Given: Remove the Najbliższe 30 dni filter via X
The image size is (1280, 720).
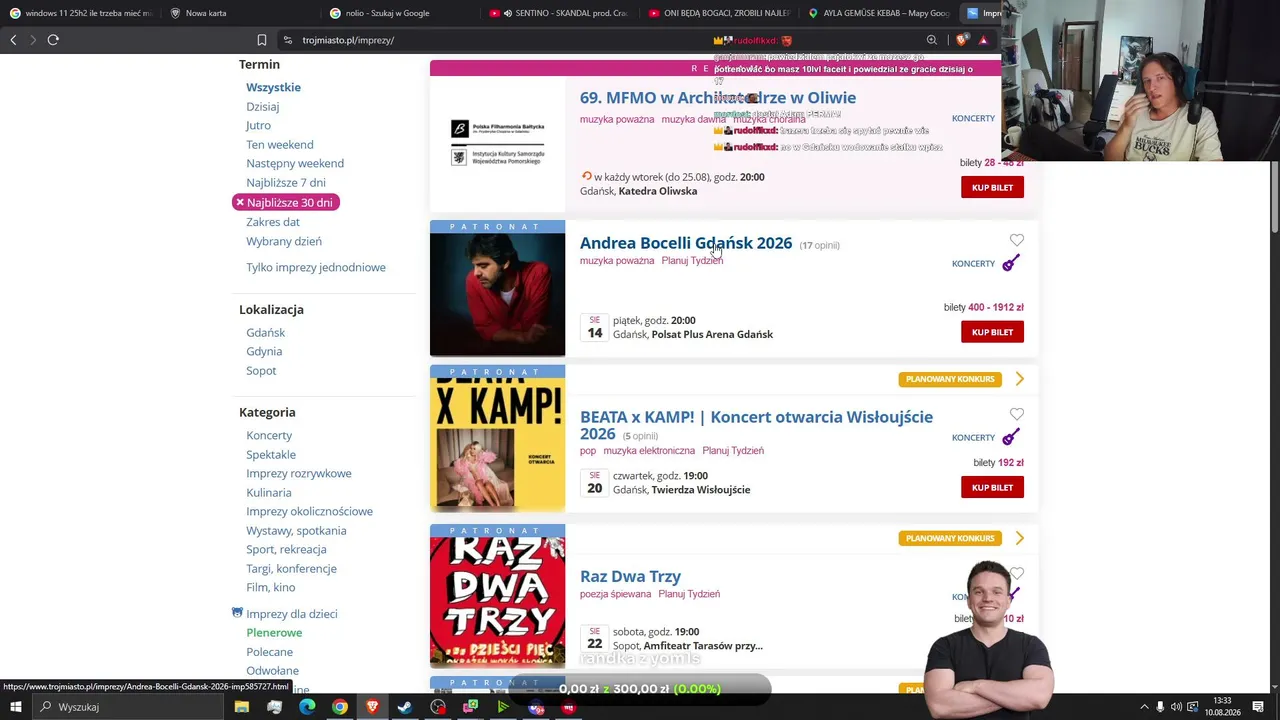Looking at the screenshot, I should 240,203.
